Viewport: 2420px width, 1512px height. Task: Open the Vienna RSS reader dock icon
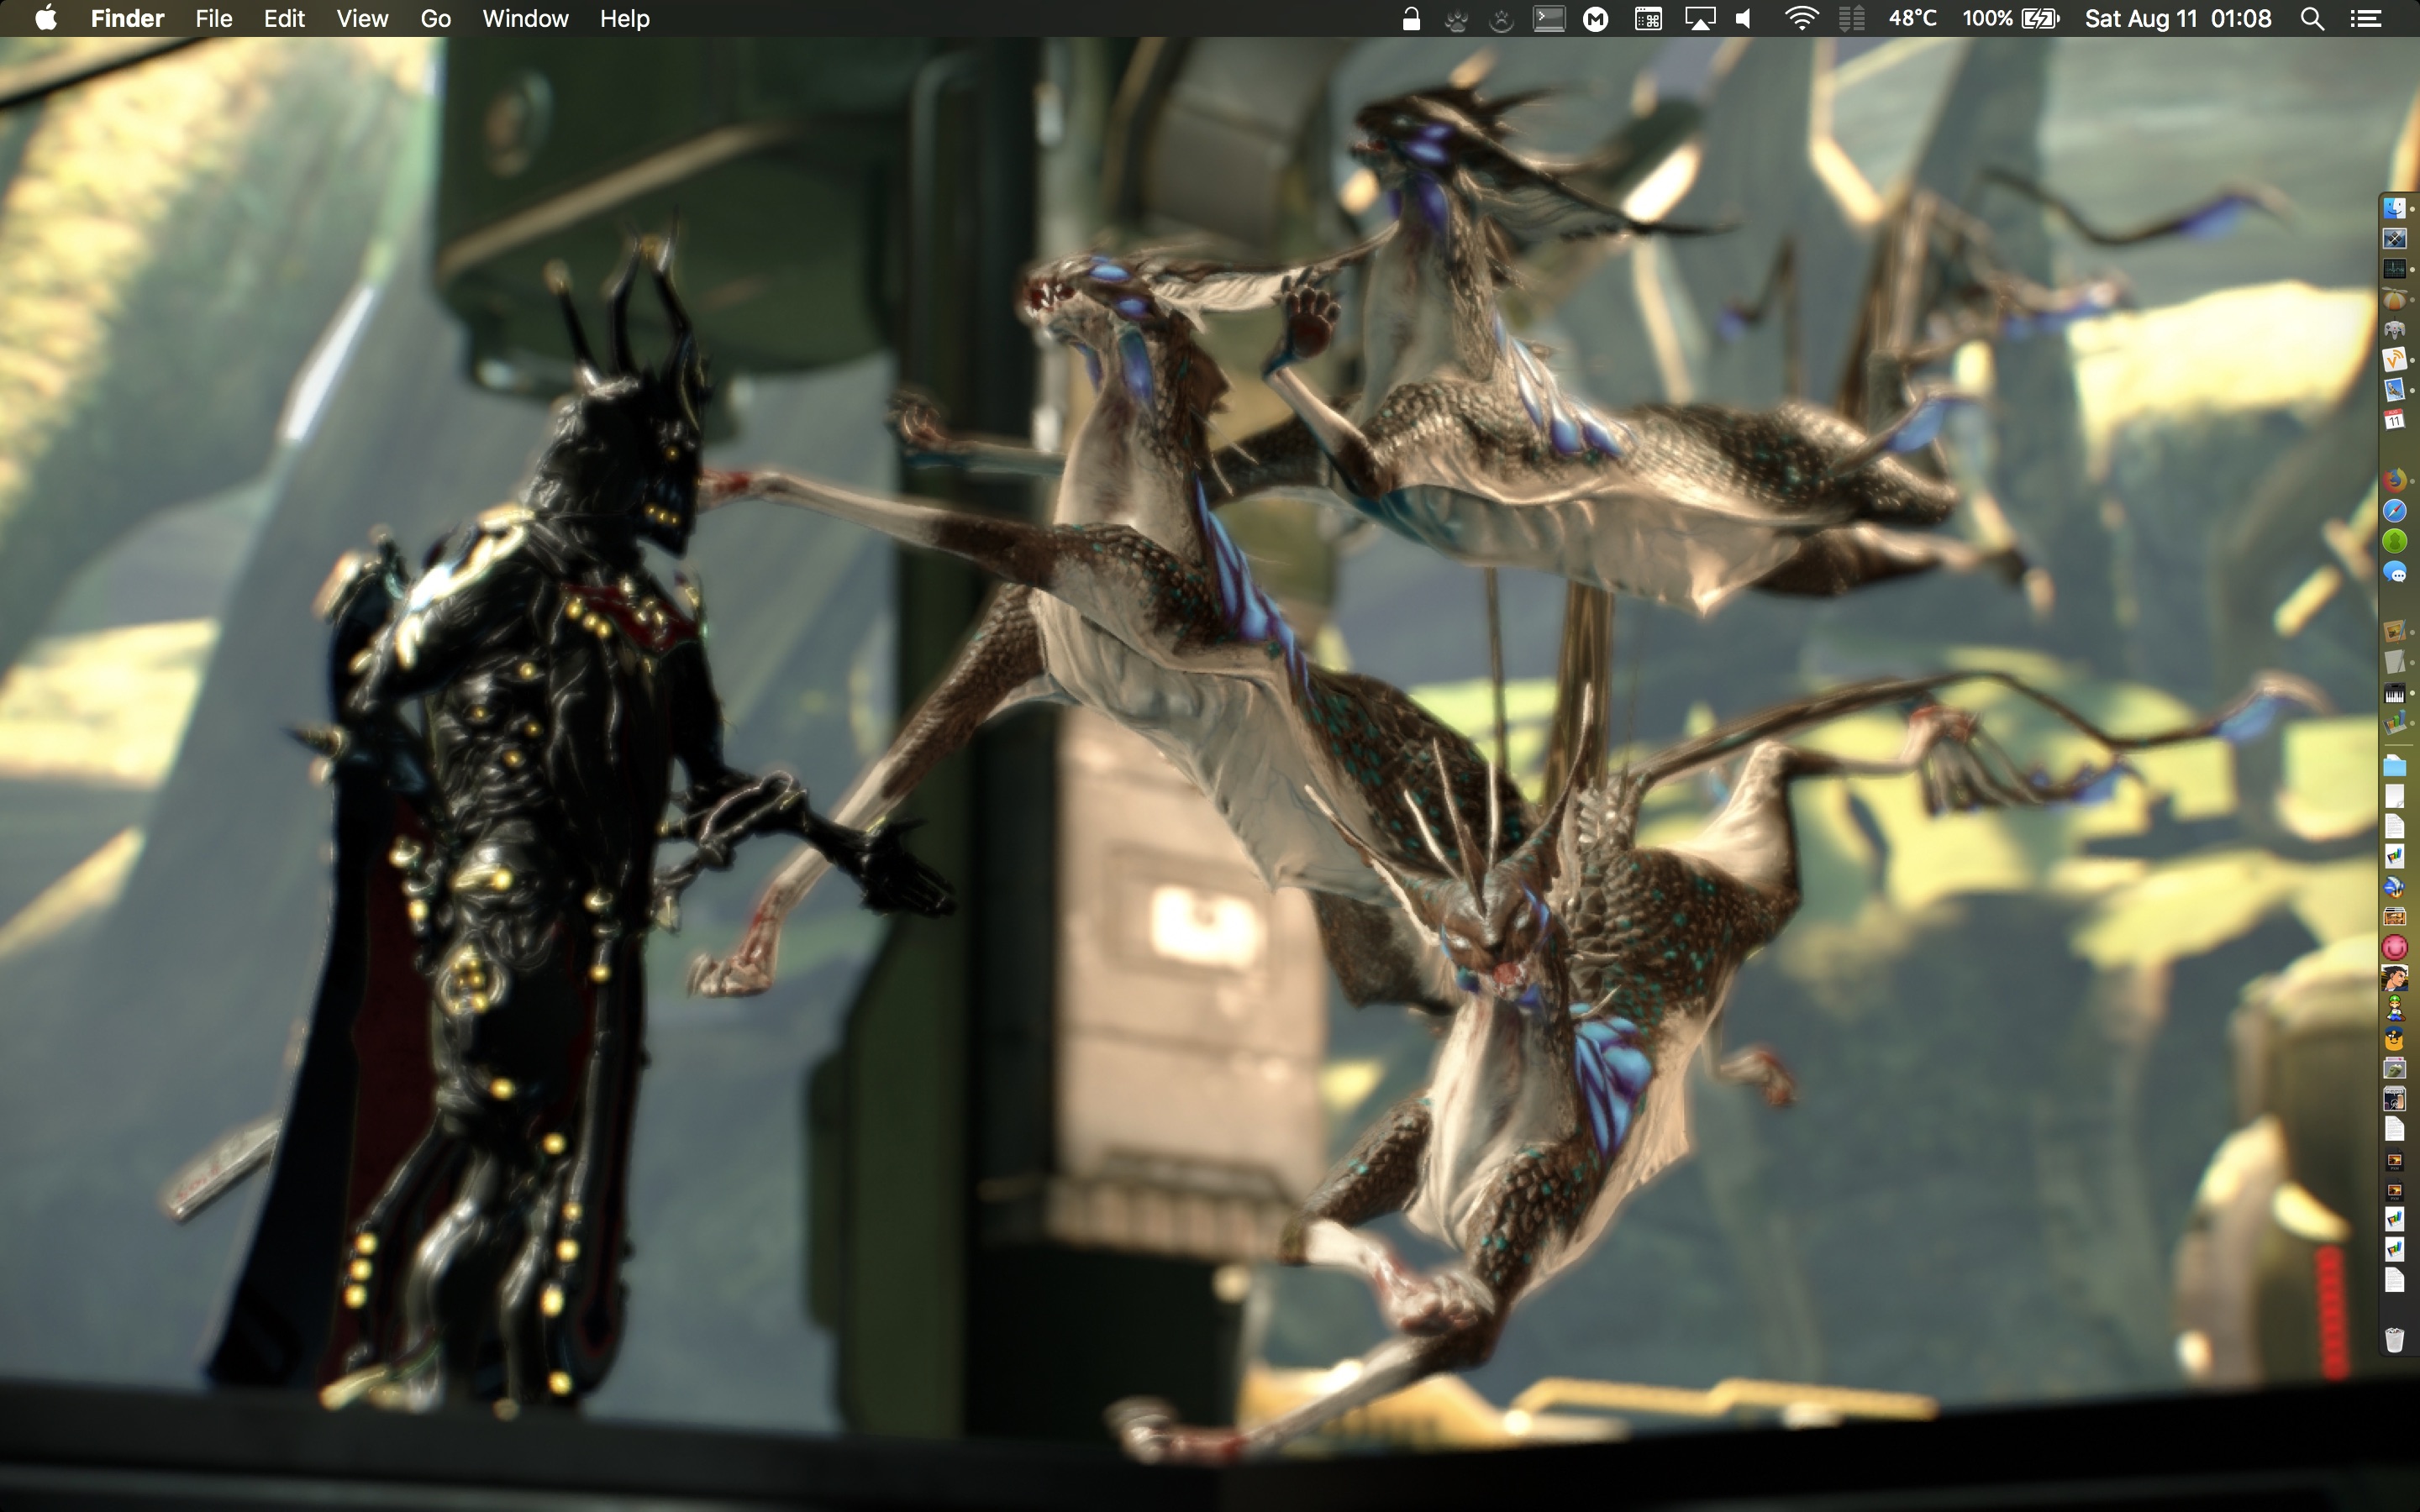[2394, 359]
